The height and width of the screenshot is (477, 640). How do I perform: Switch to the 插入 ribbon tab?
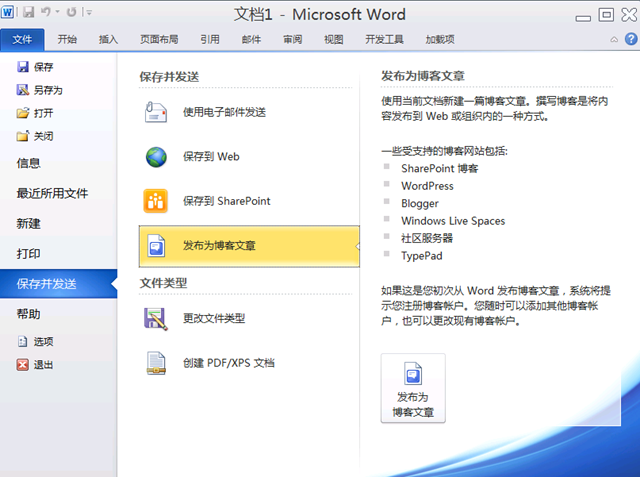pyautogui.click(x=108, y=40)
